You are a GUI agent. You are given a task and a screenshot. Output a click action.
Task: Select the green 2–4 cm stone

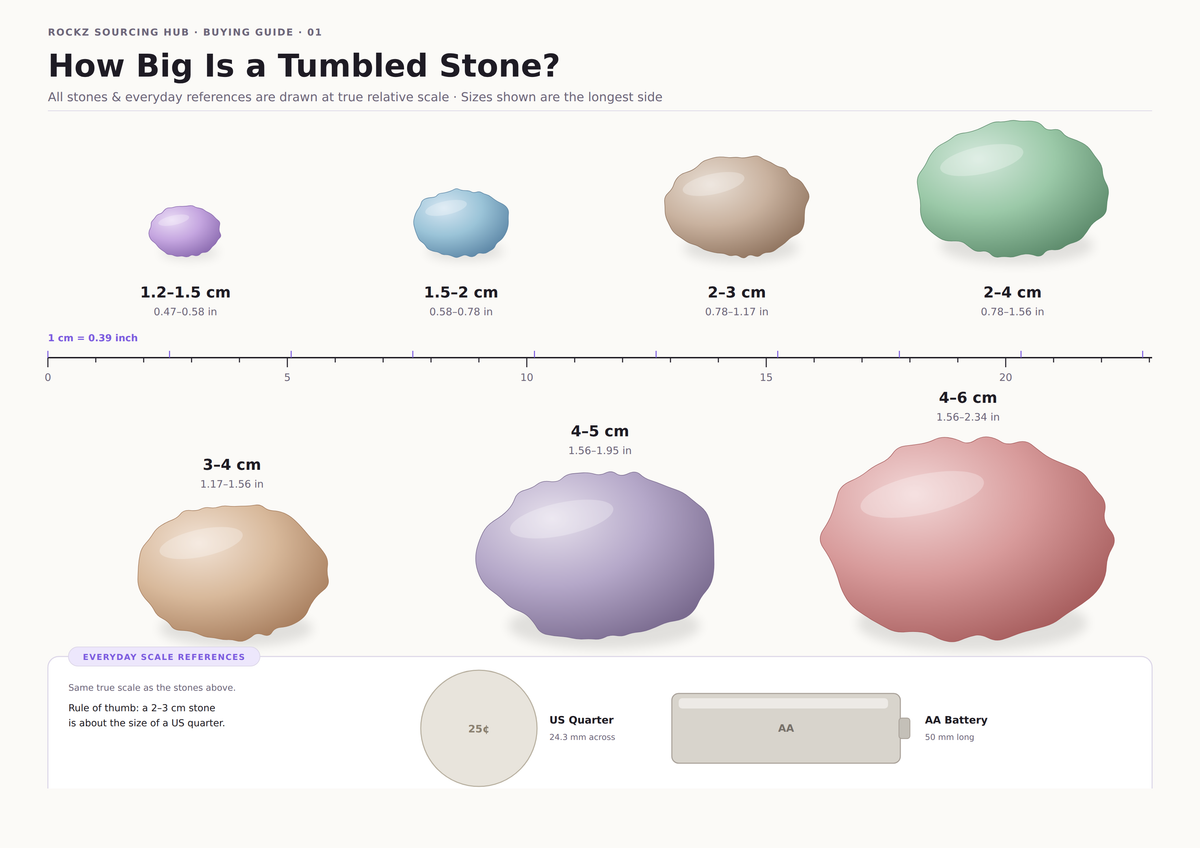pos(1012,189)
